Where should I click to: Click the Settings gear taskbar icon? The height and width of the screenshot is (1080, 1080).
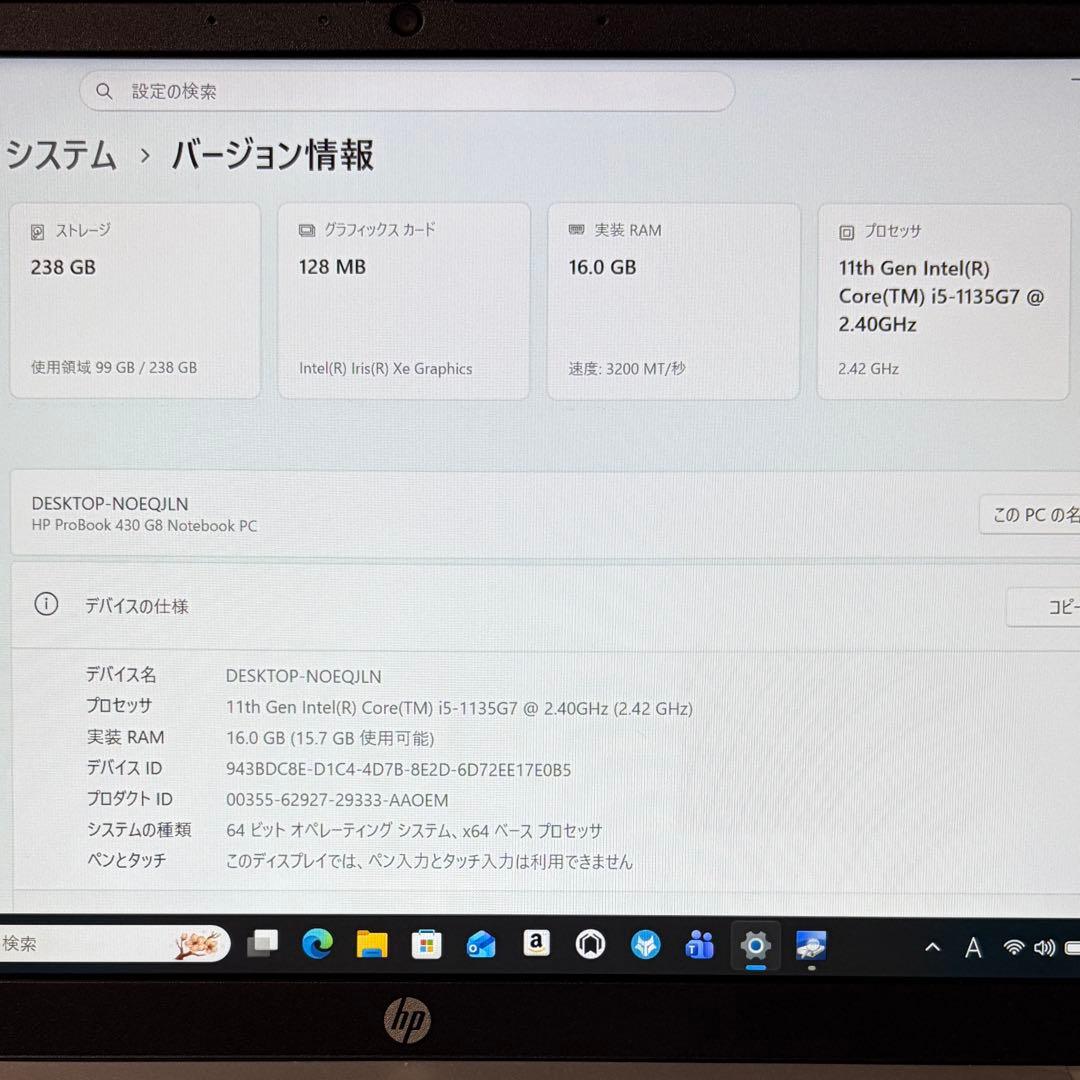point(756,946)
